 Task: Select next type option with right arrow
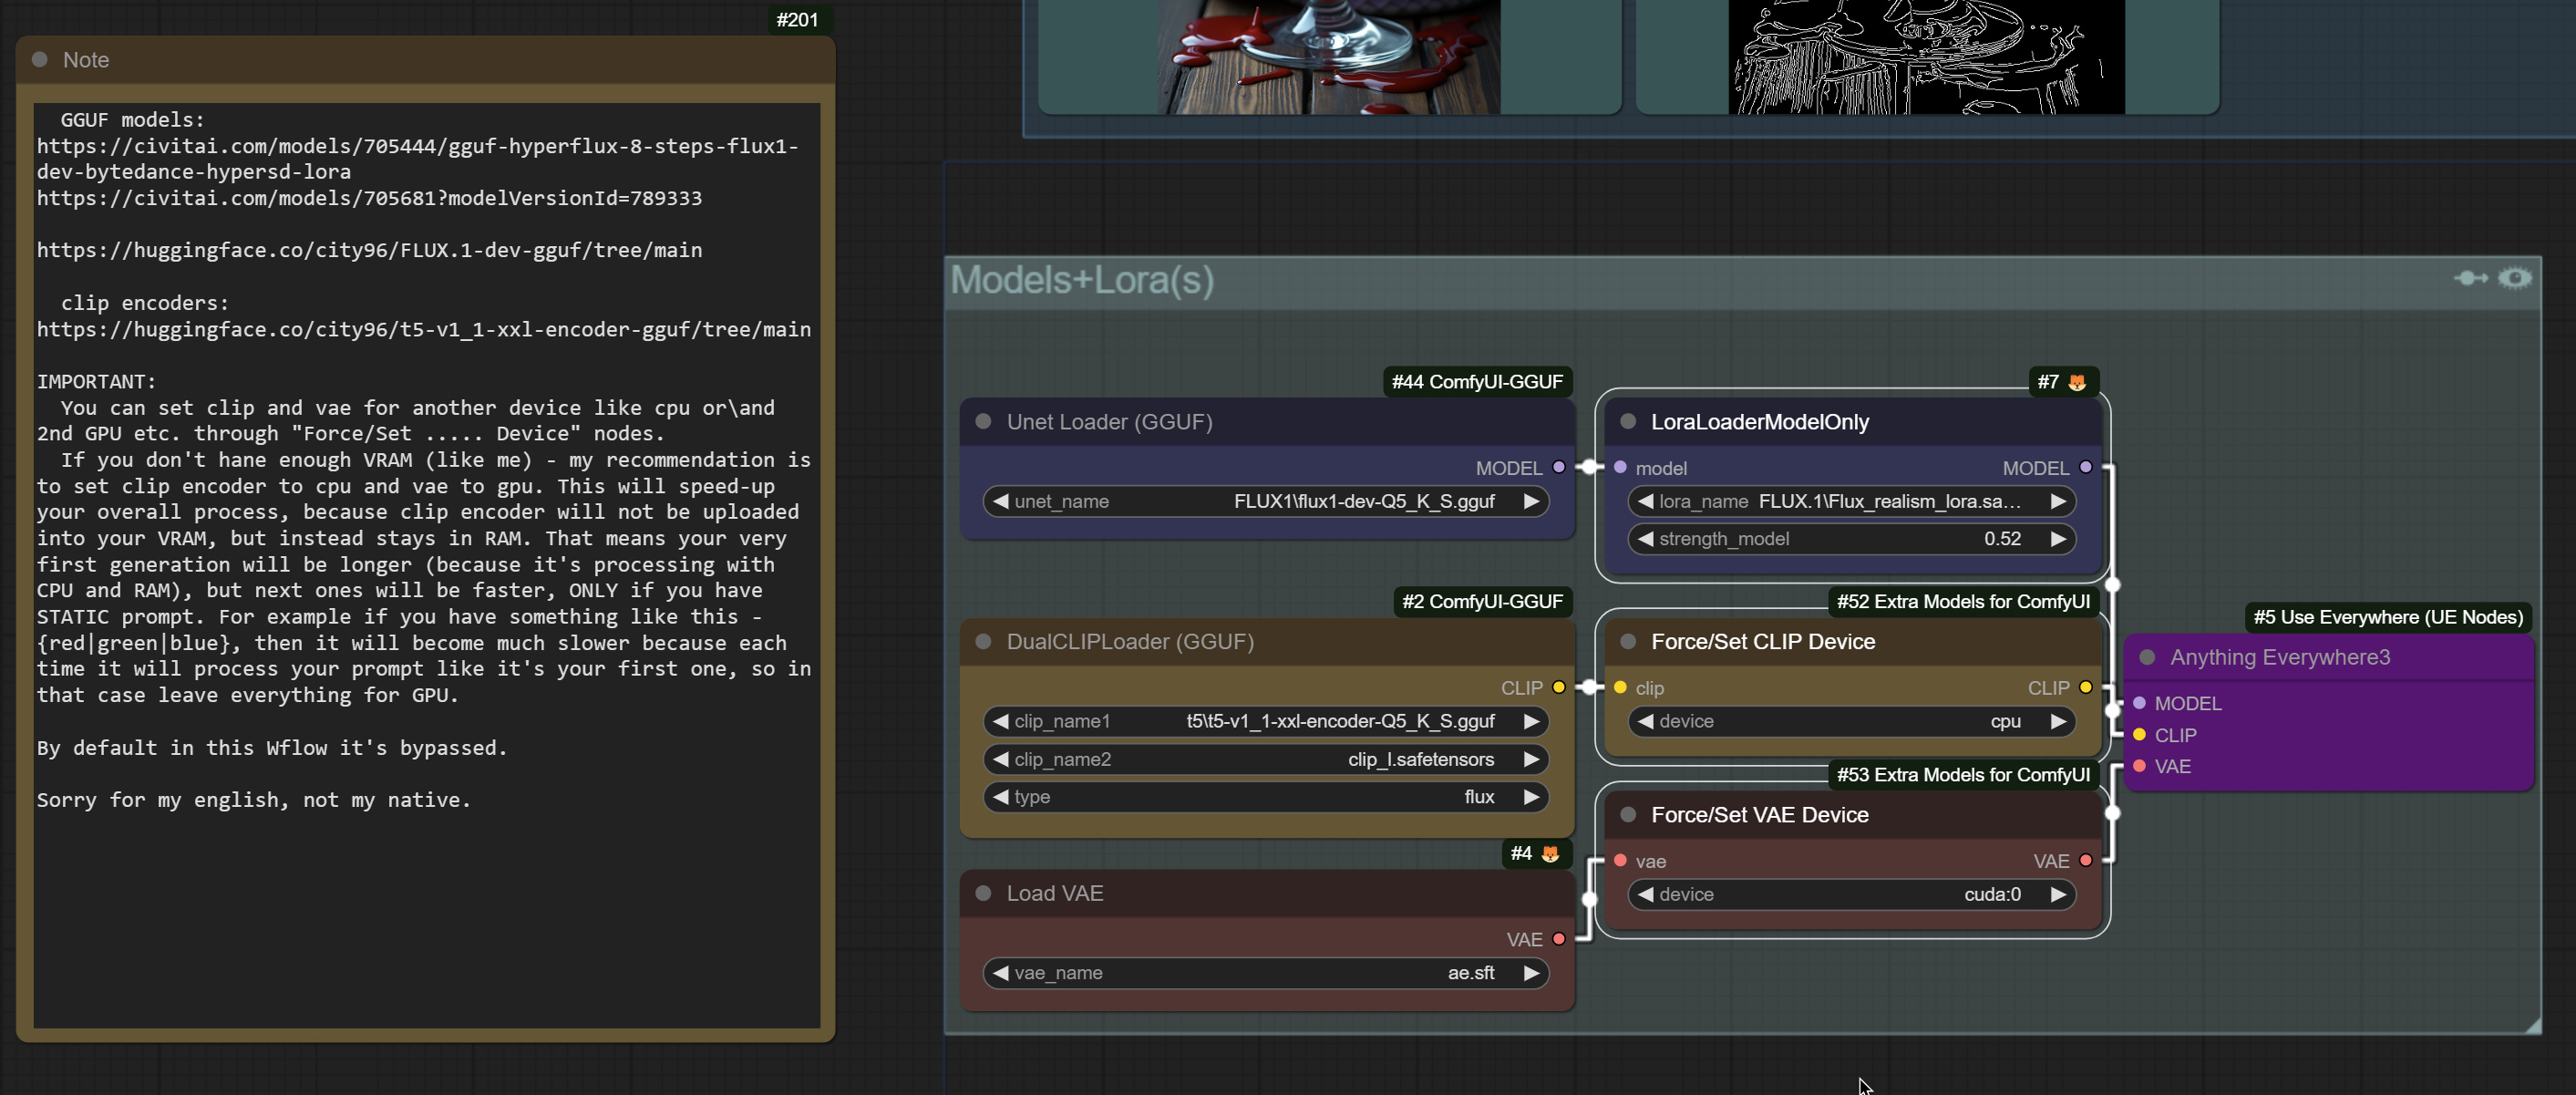click(1531, 796)
